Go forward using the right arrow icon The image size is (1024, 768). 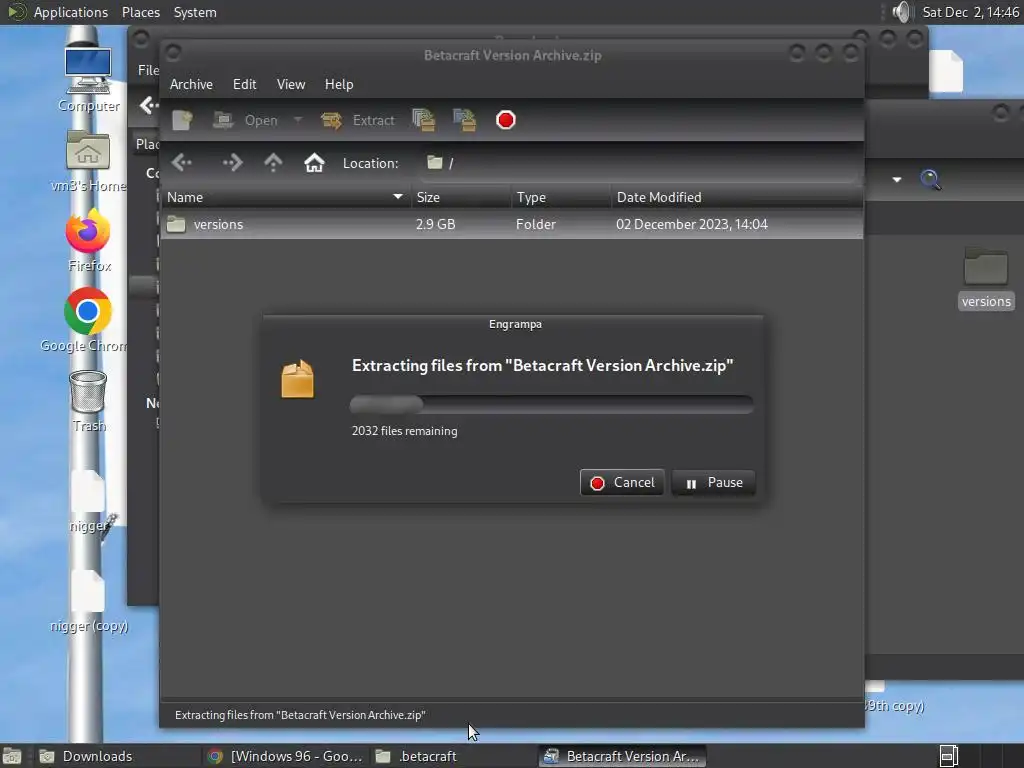[232, 163]
